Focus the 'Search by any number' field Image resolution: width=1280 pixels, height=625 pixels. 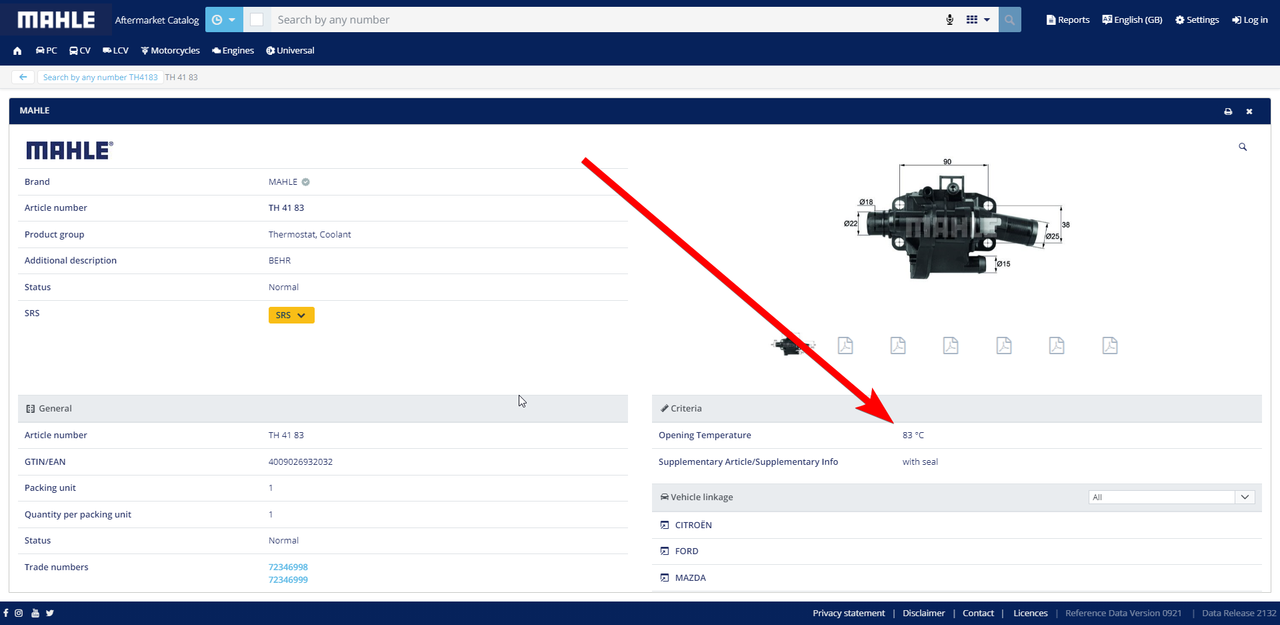(x=605, y=19)
